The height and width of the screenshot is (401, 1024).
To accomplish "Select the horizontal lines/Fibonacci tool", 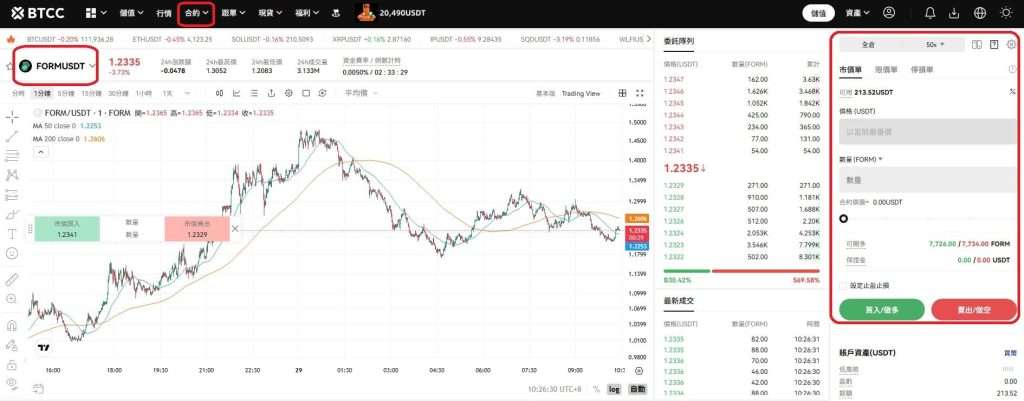I will (x=12, y=156).
